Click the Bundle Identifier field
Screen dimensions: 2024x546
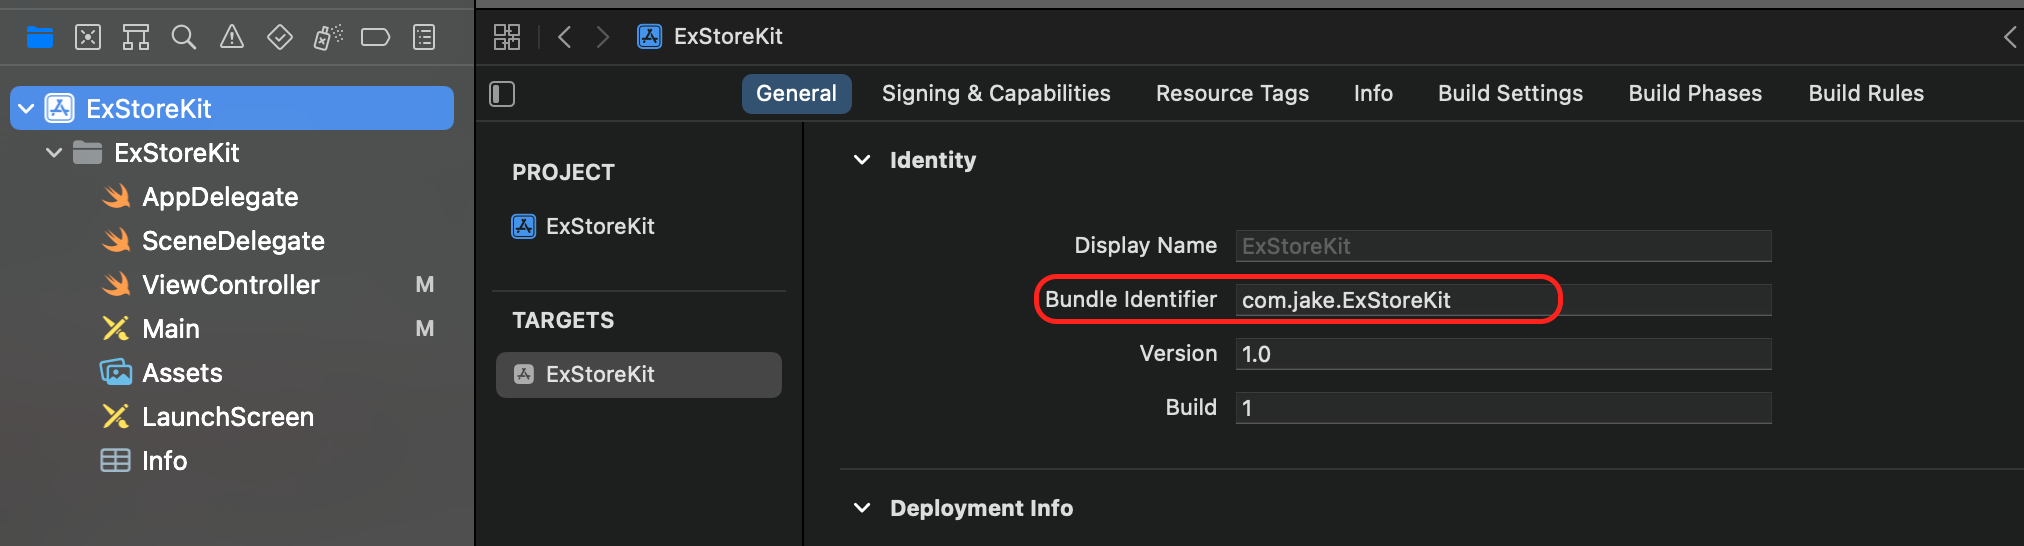(x=1503, y=300)
